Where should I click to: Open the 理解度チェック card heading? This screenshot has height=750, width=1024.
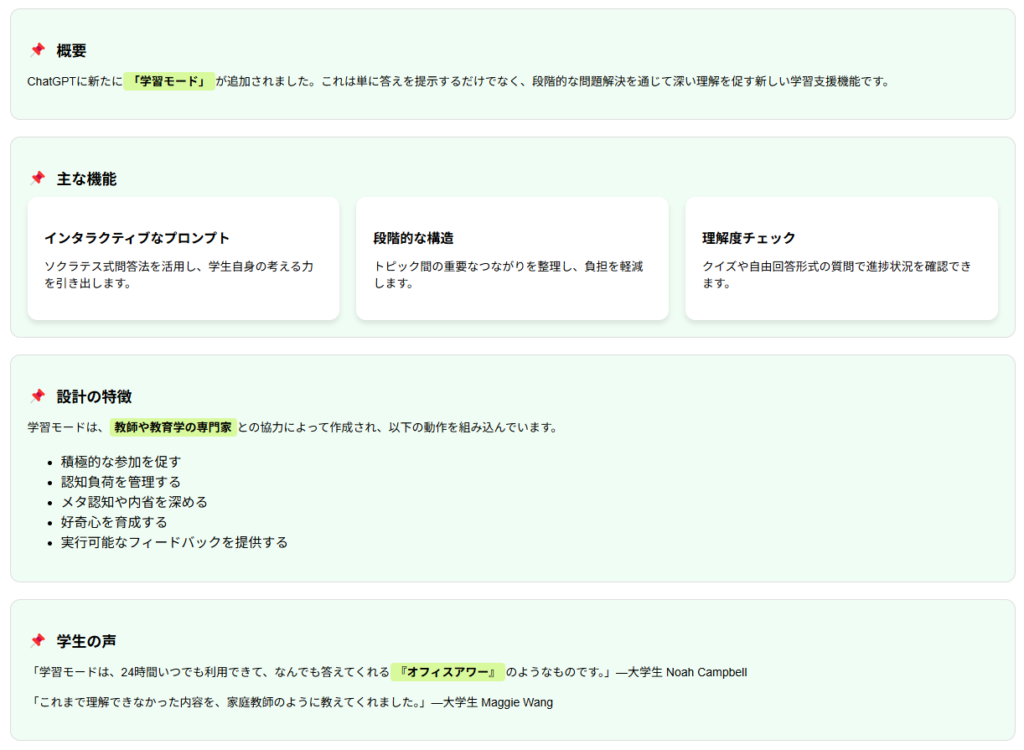coord(749,238)
